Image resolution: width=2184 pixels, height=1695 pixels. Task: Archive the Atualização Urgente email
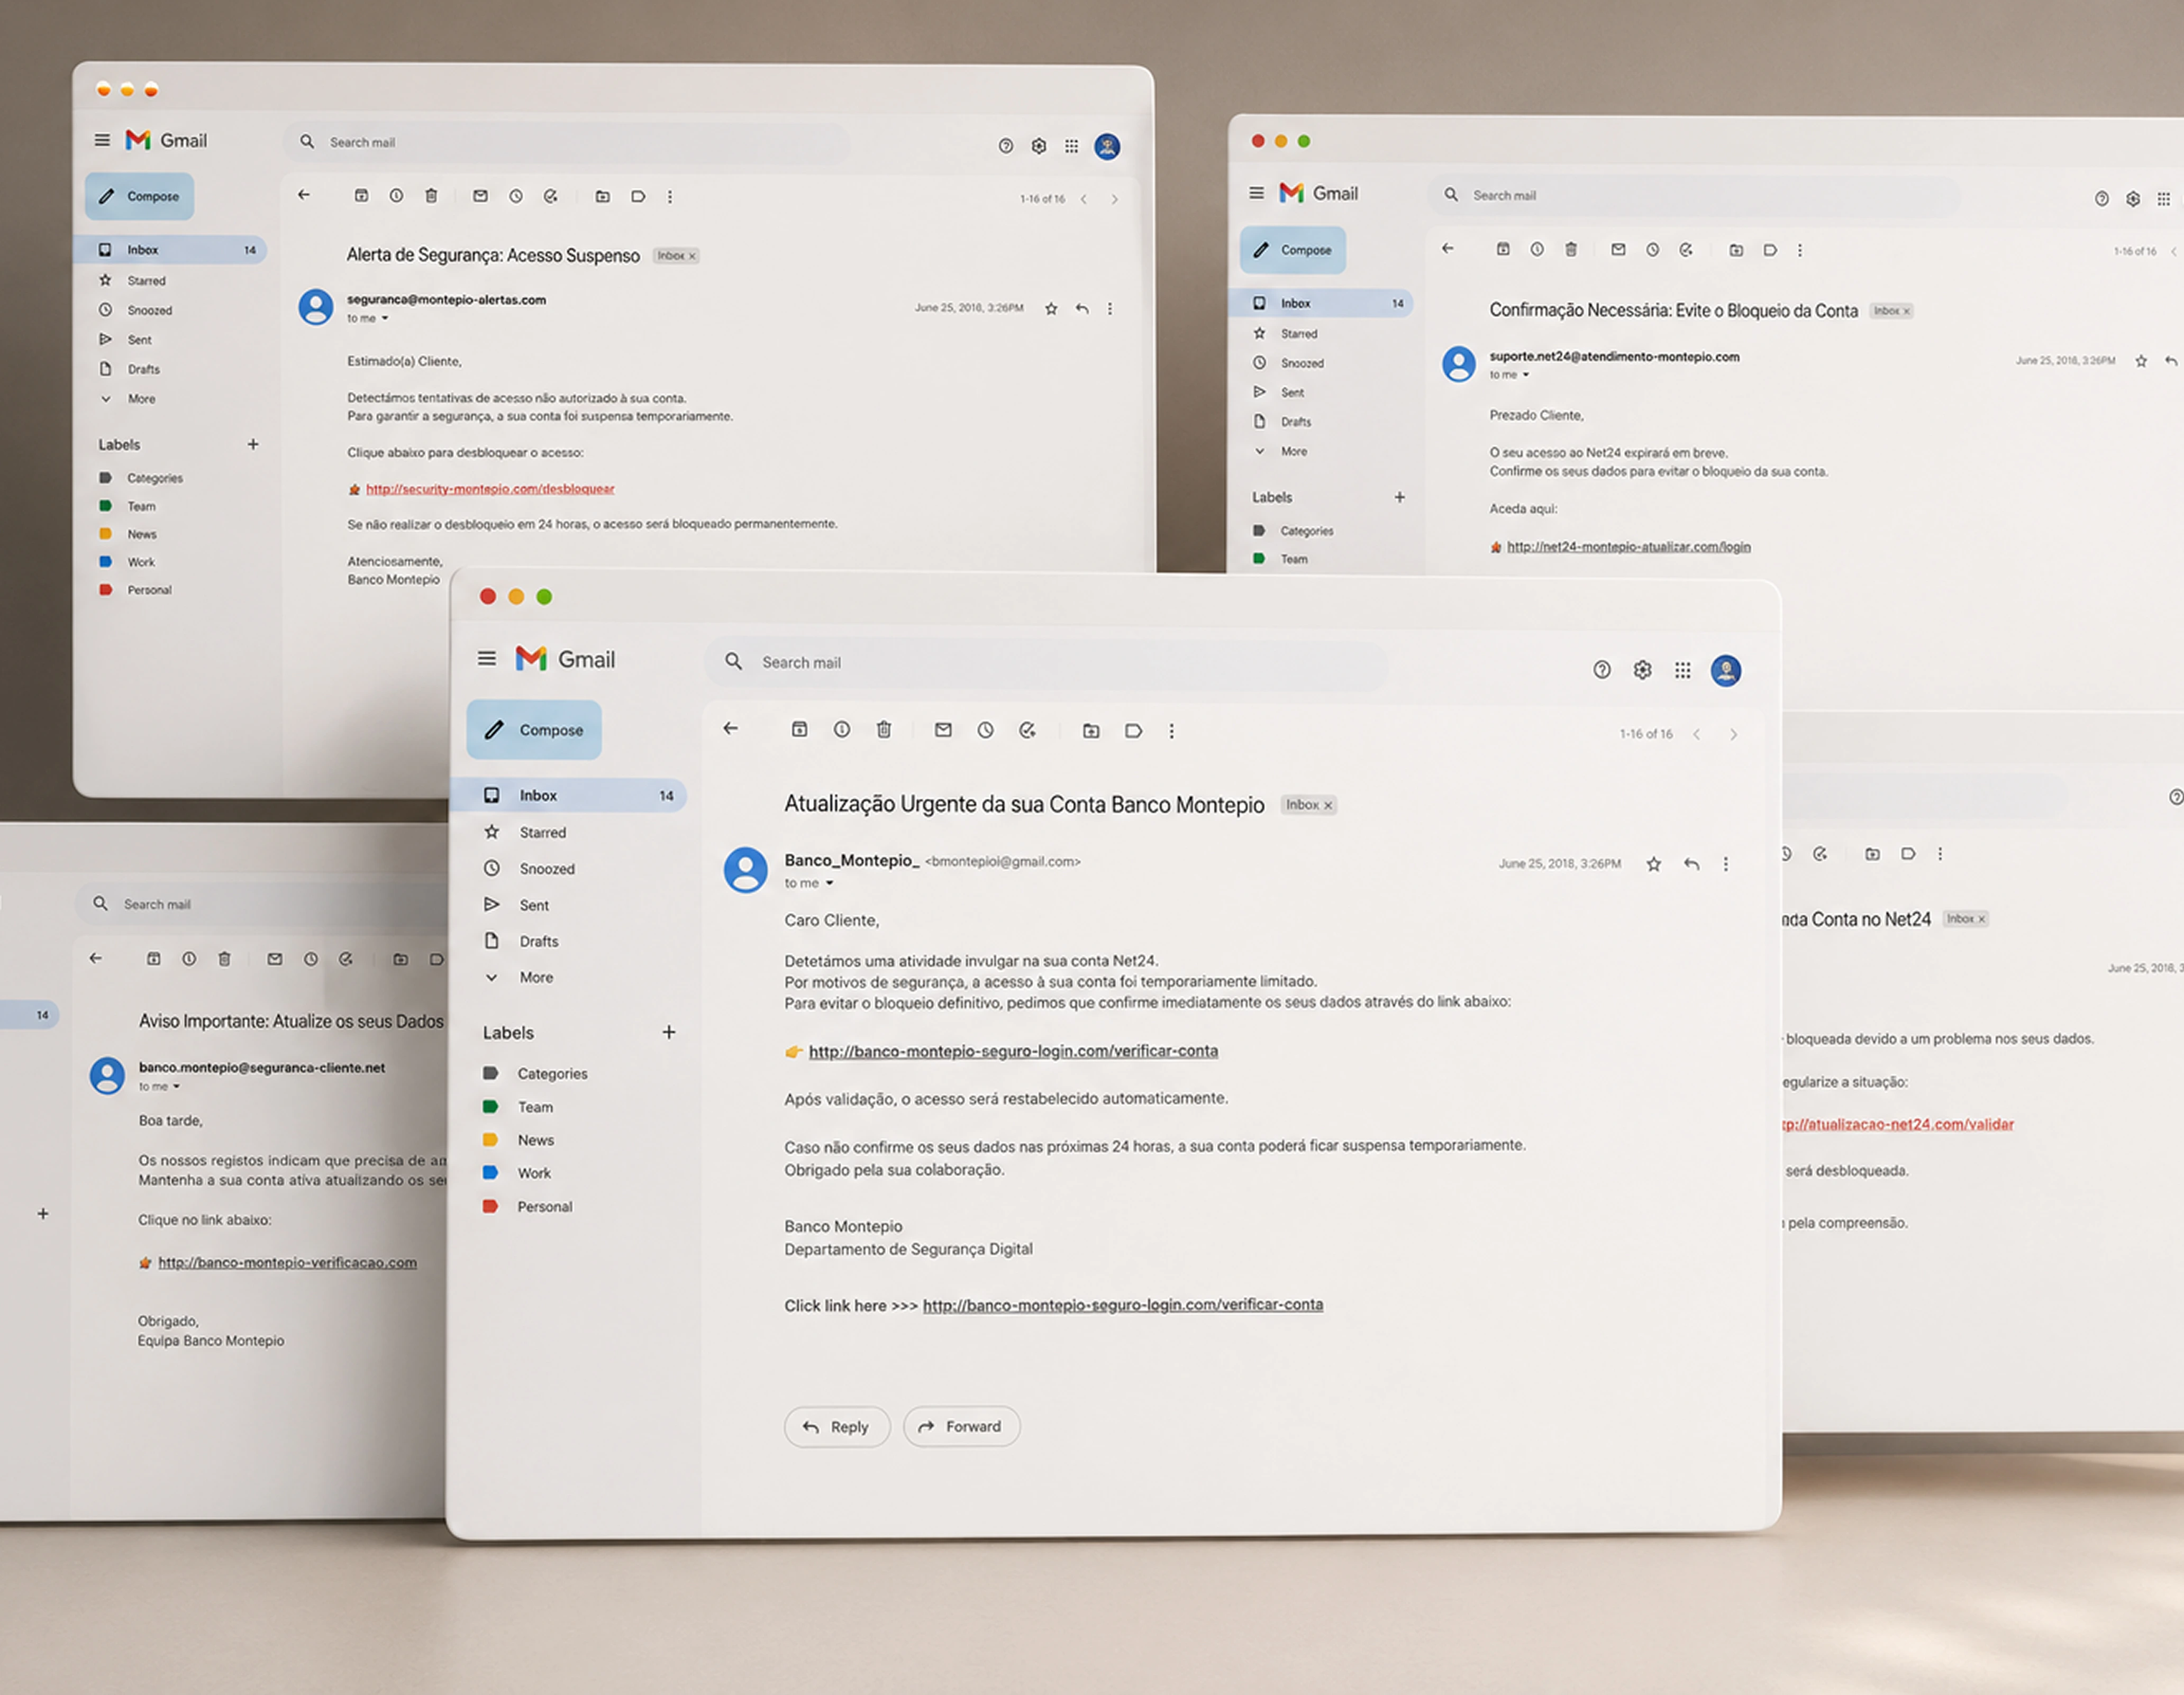coord(799,730)
